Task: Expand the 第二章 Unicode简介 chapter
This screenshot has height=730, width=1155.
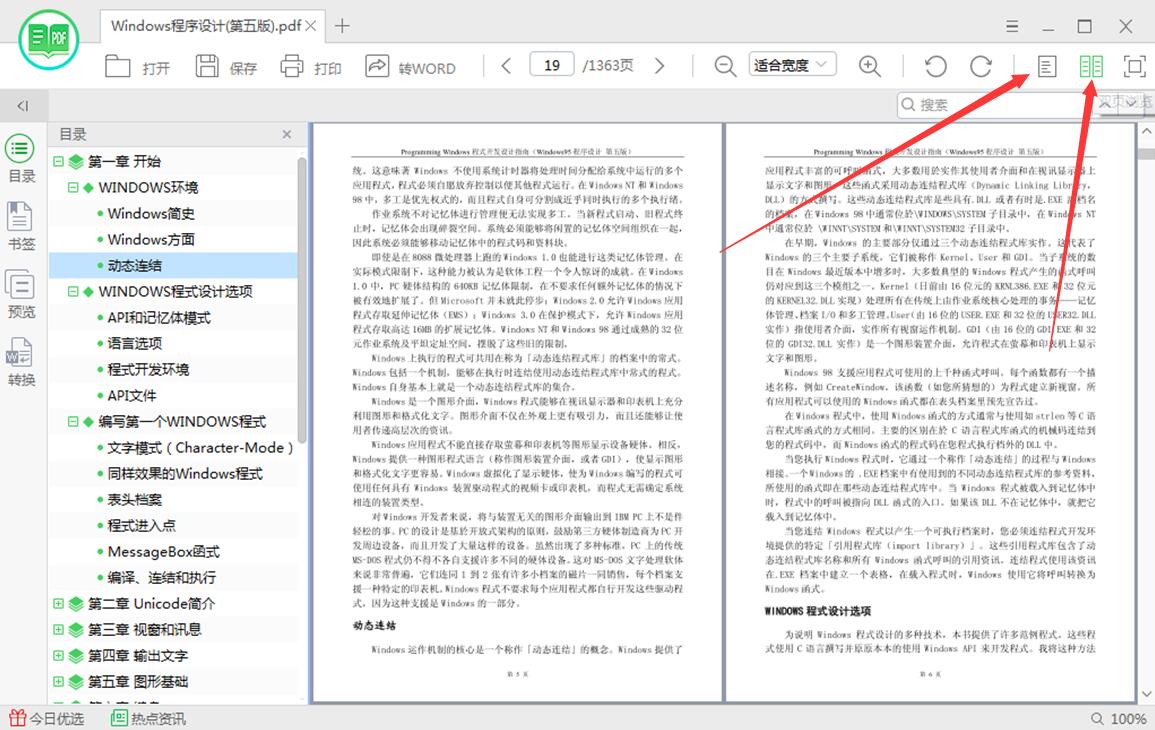Action: coord(58,603)
